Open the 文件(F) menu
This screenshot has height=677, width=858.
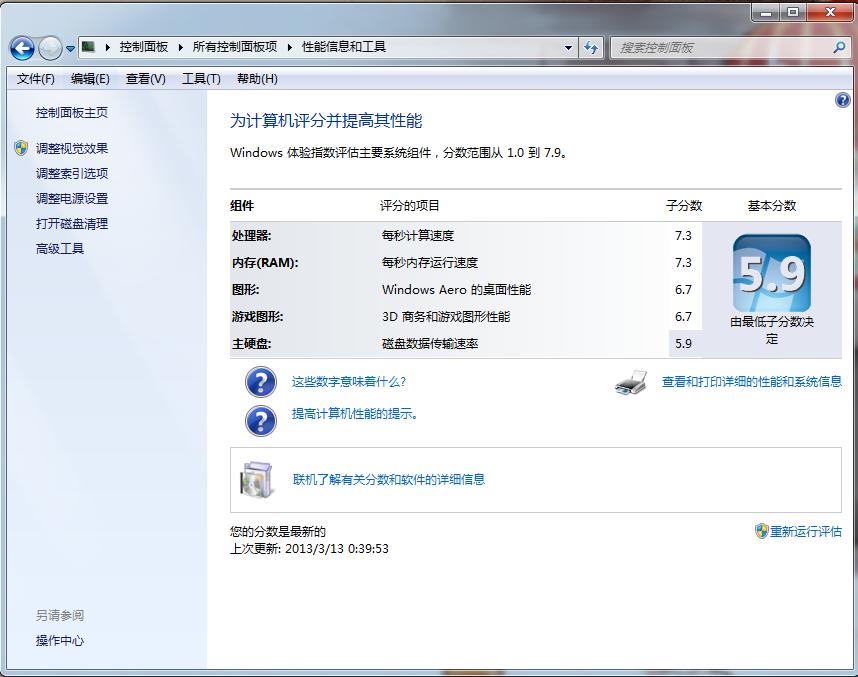(x=36, y=79)
